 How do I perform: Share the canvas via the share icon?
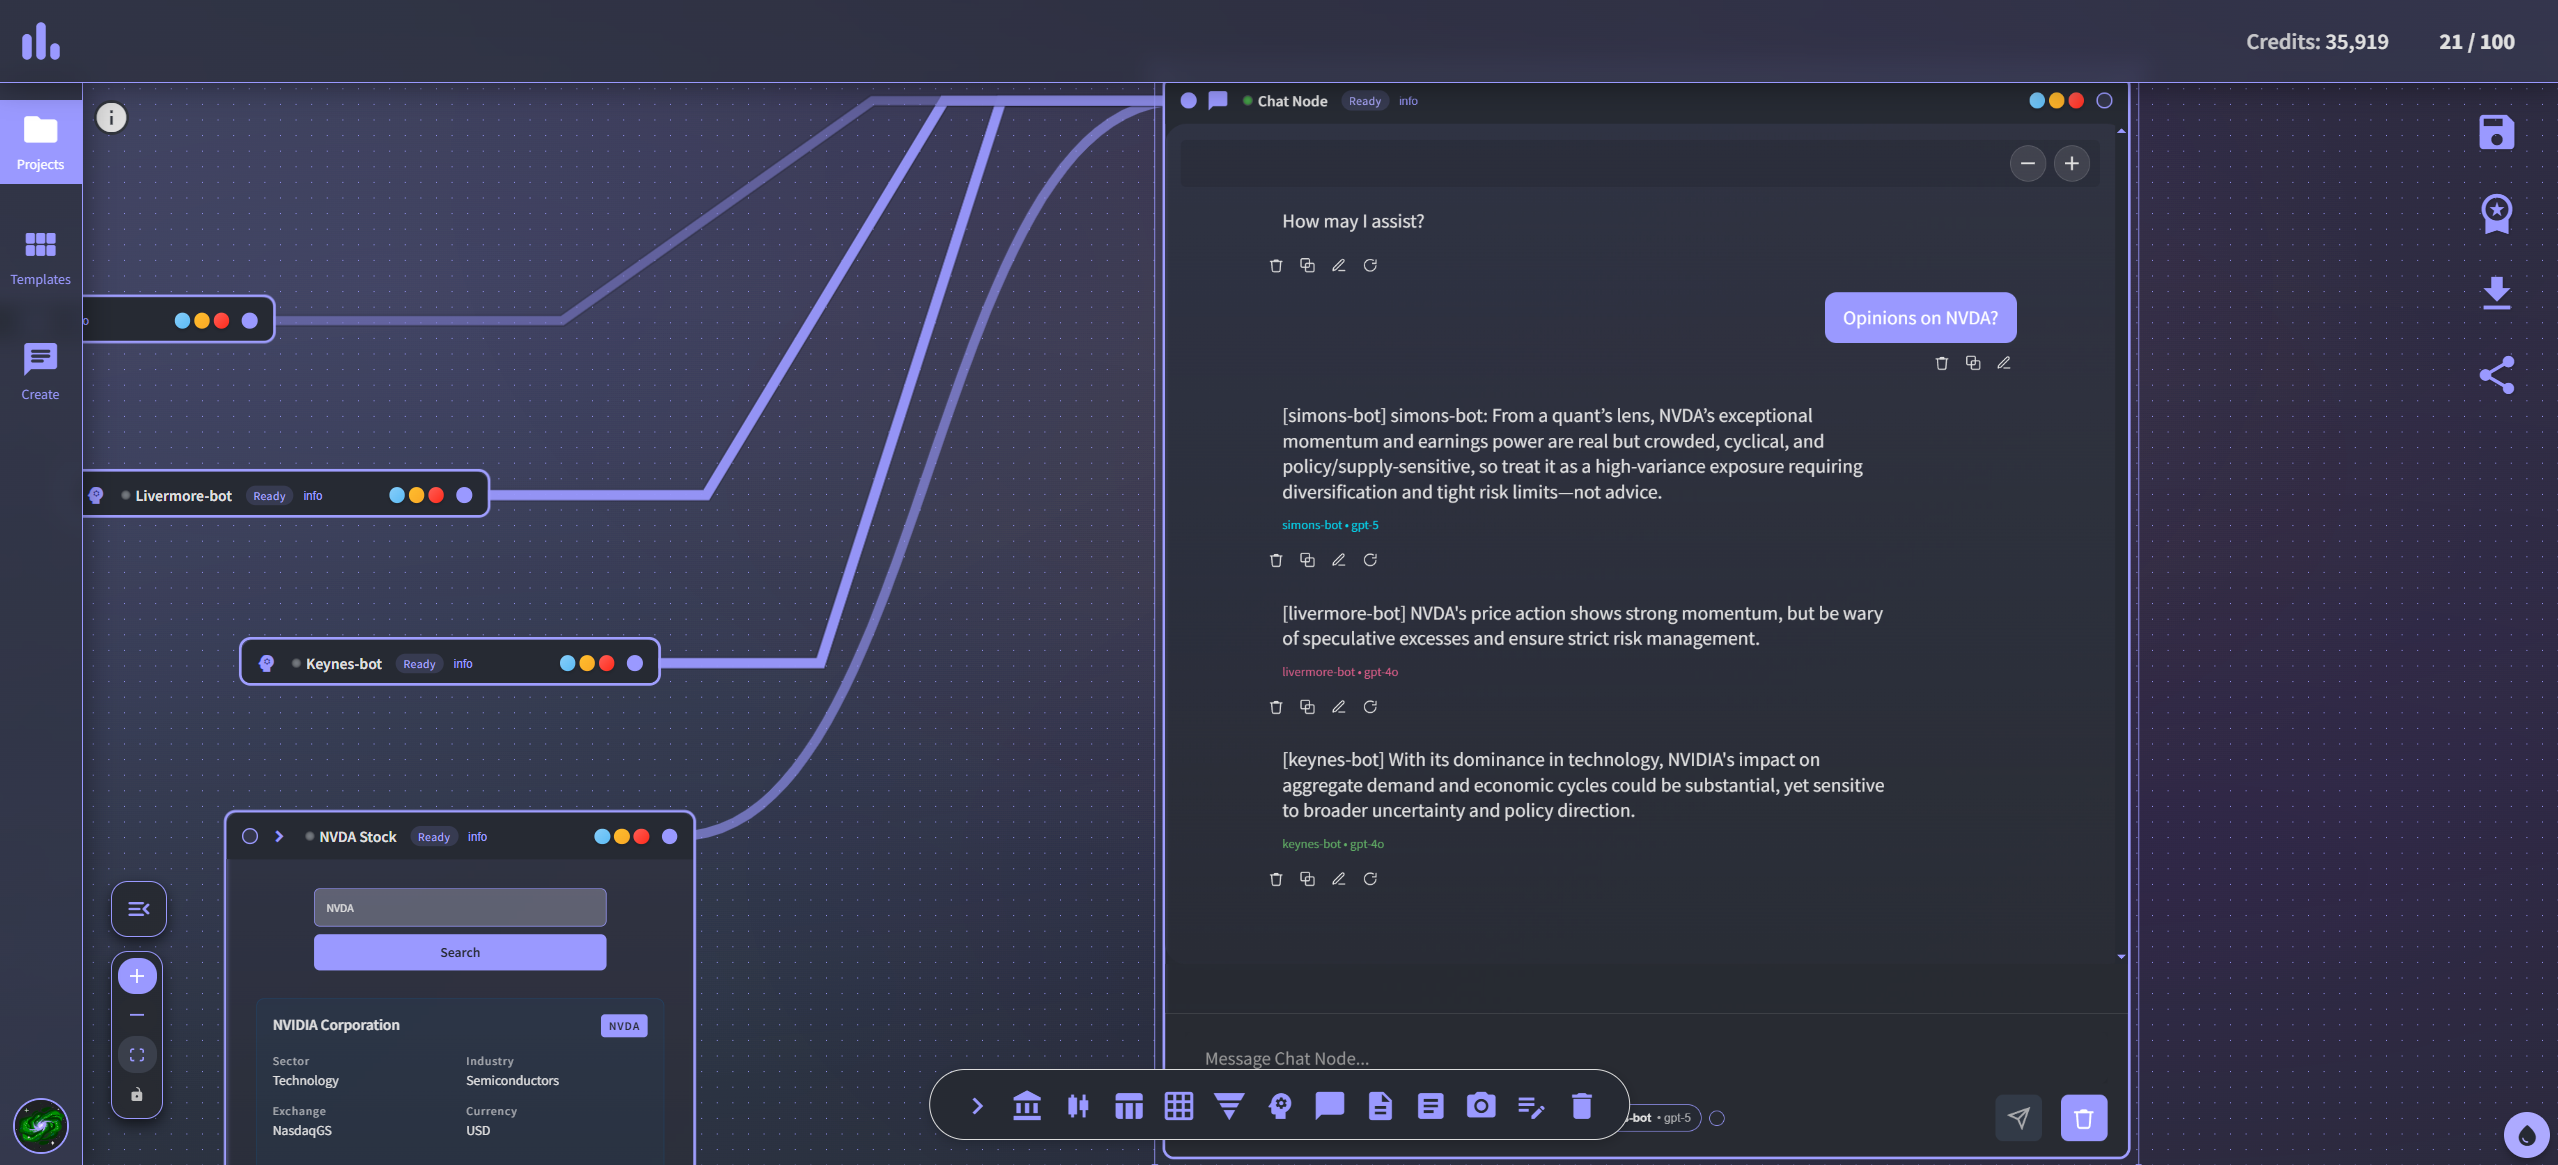pyautogui.click(x=2496, y=375)
